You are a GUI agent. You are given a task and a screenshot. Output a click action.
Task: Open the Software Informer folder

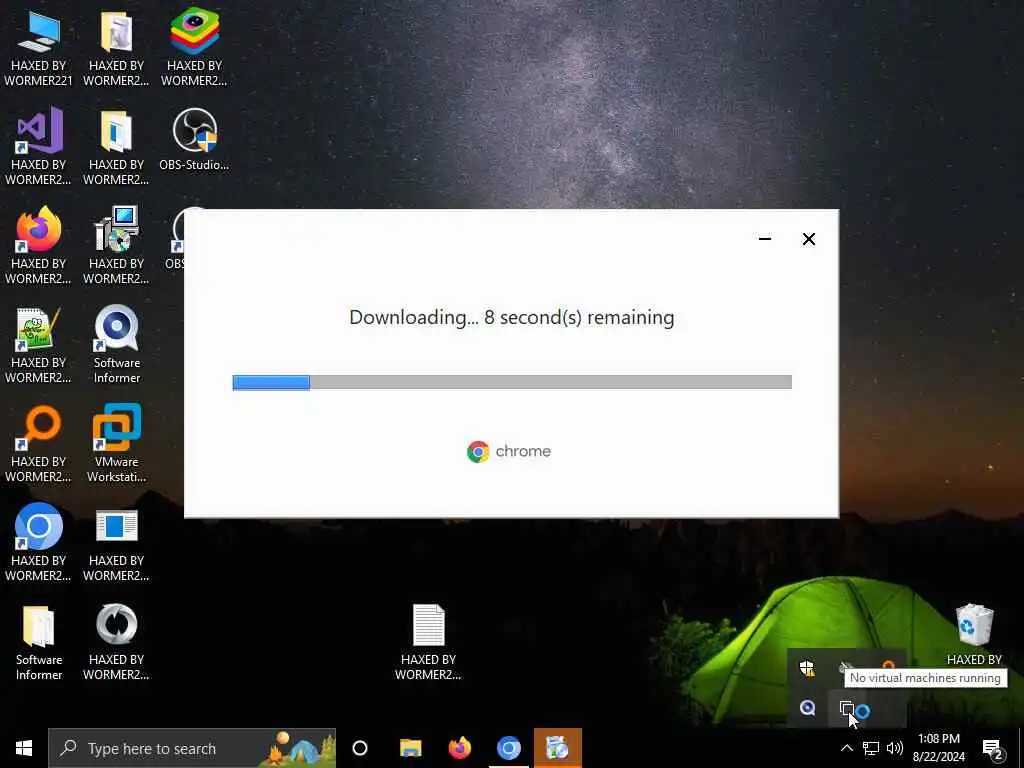(x=39, y=626)
